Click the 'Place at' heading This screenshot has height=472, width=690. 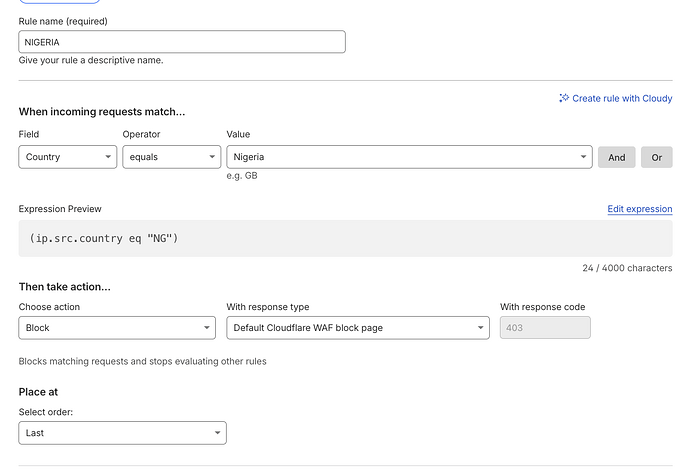pyautogui.click(x=38, y=392)
